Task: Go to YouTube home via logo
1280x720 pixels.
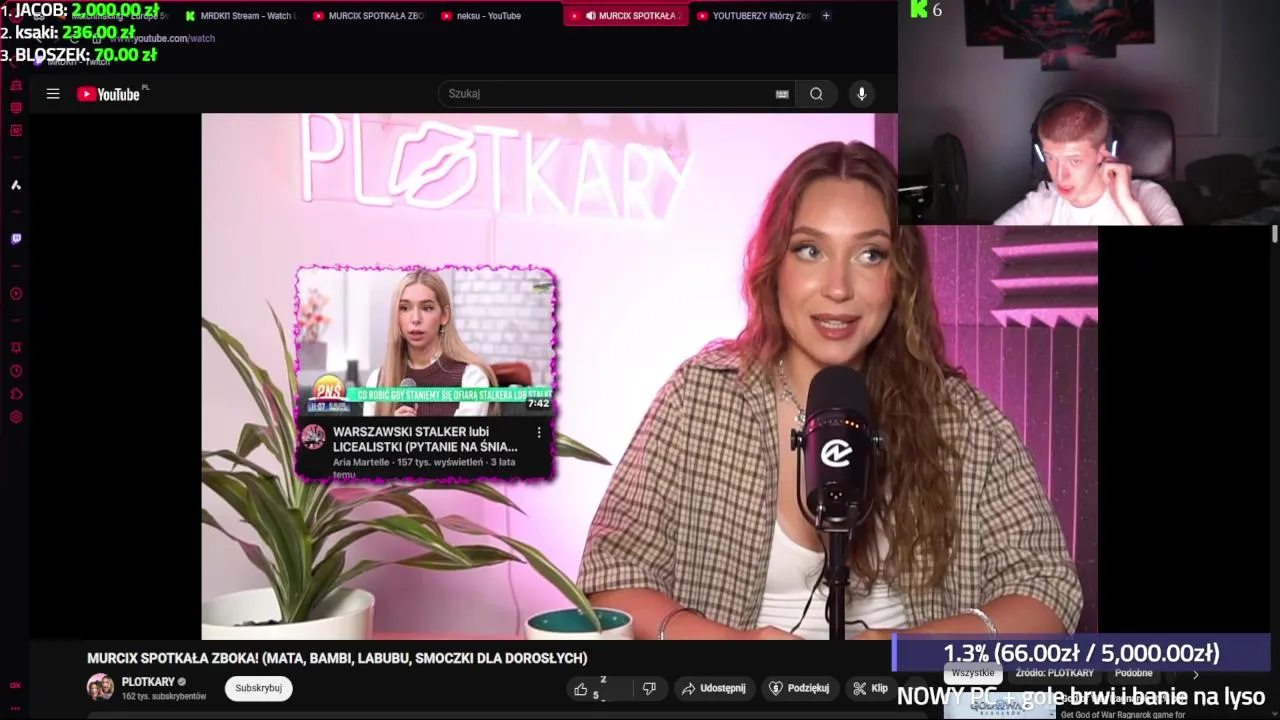Action: (109, 94)
